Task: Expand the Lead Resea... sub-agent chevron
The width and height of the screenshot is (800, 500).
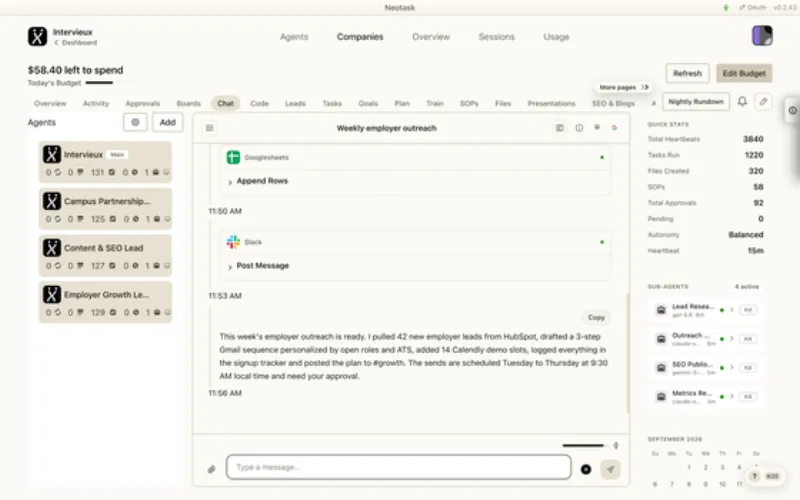Action: 732,310
